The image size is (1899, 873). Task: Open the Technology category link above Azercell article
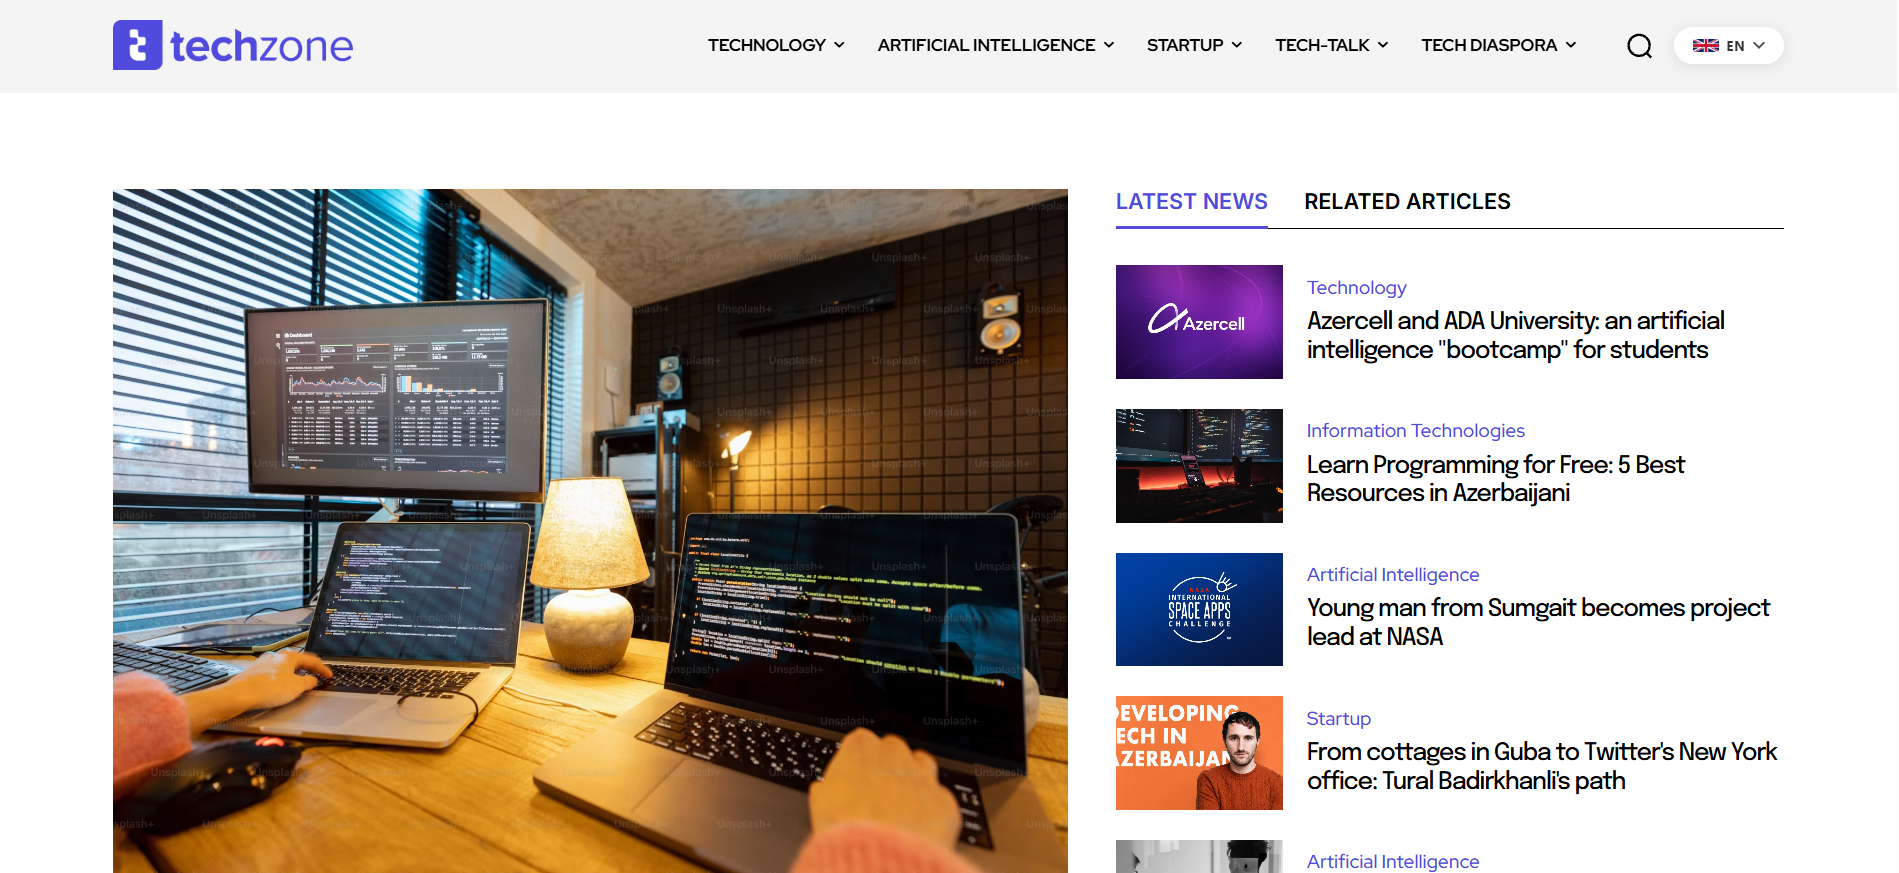(1356, 288)
